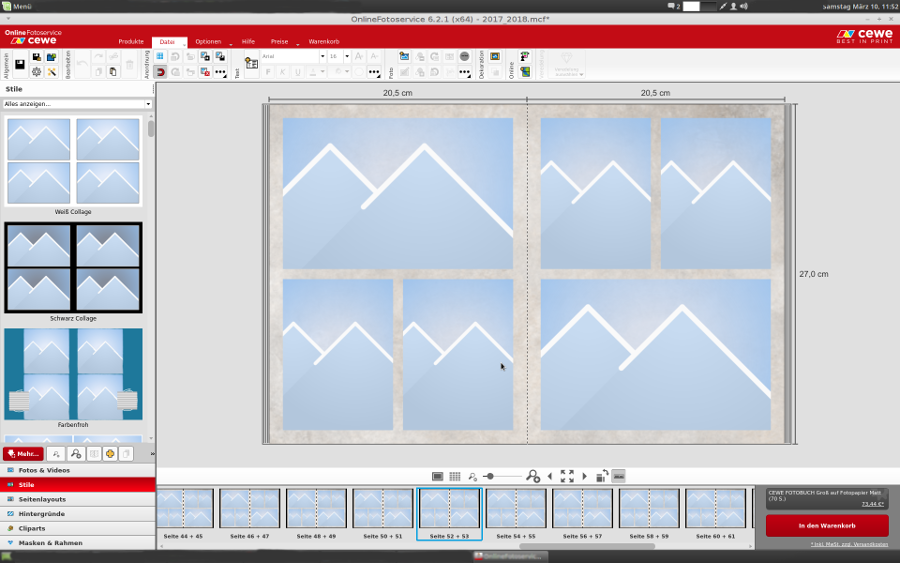Image resolution: width=900 pixels, height=563 pixels.
Task: Go to next page arrow
Action: [584, 476]
